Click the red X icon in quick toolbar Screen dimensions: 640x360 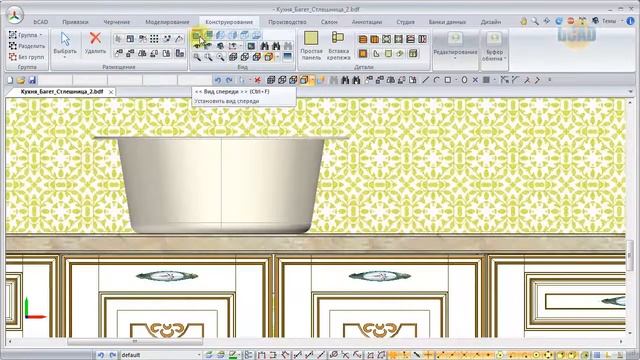click(257, 80)
